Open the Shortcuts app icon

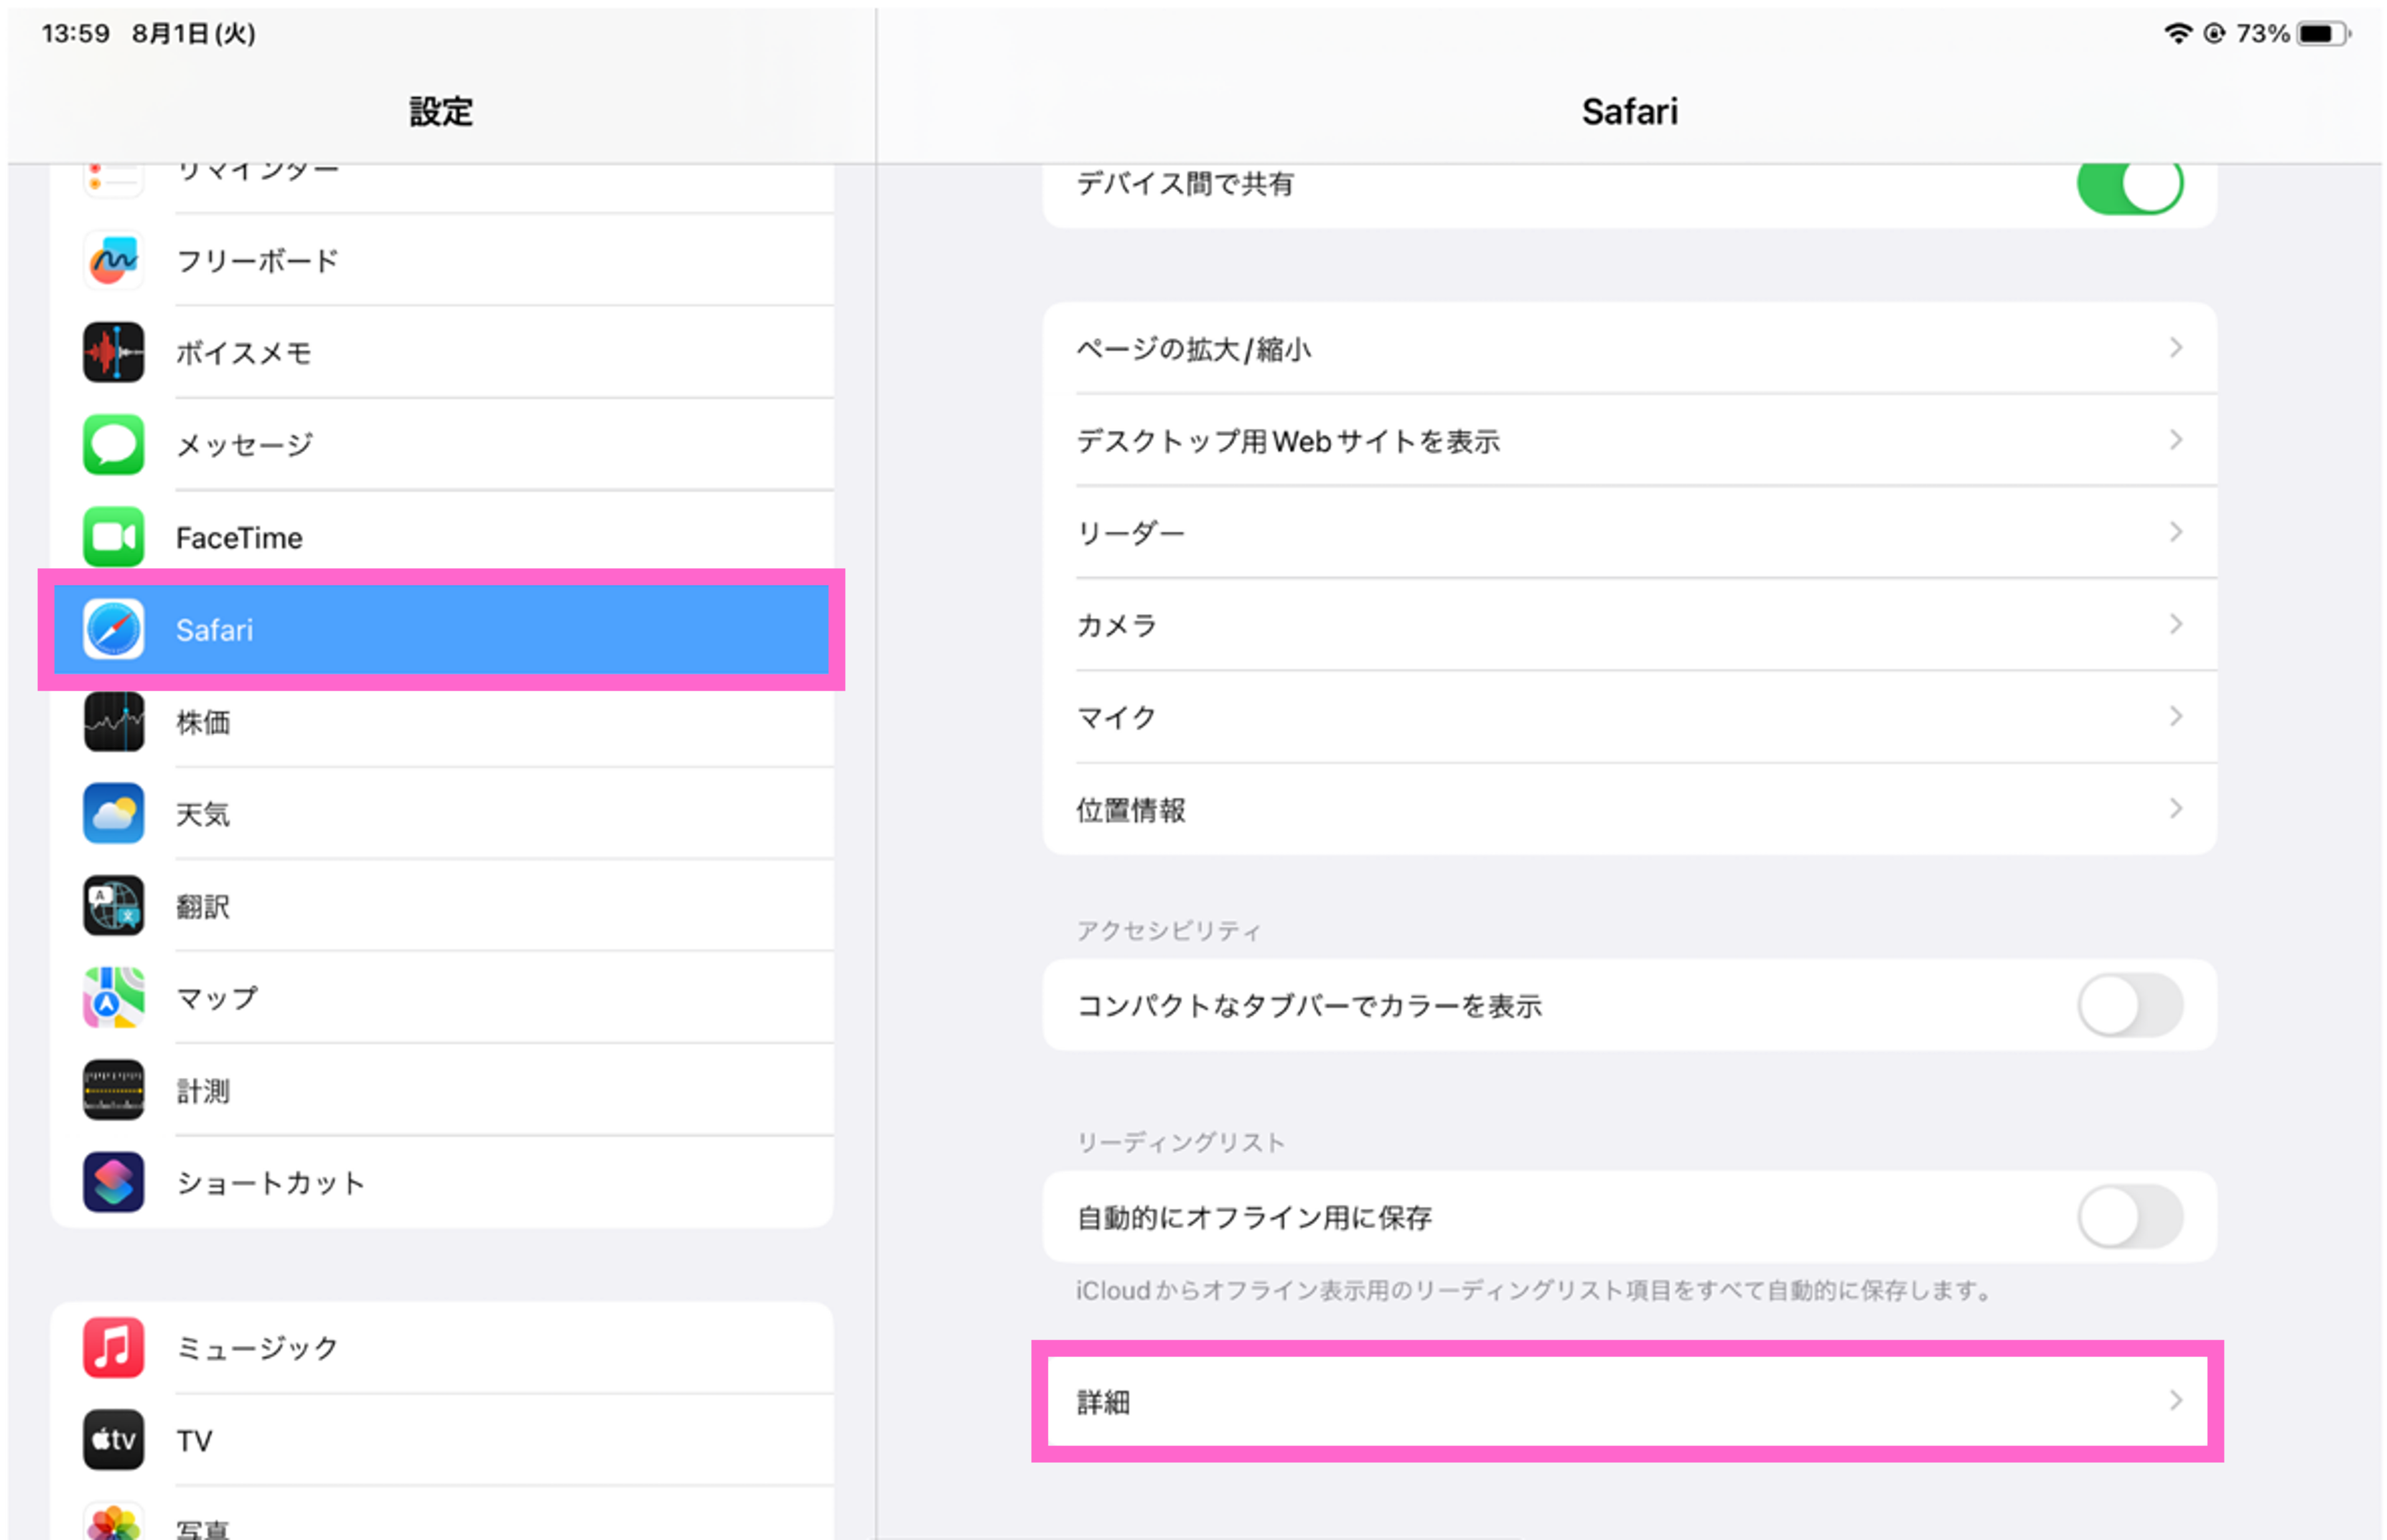113,1182
